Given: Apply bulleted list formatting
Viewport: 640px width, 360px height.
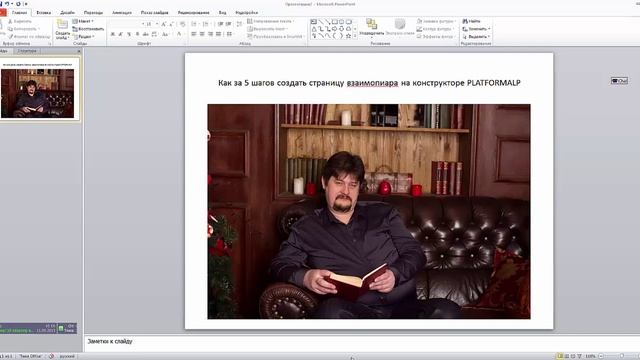Looking at the screenshot, I should (x=194, y=24).
